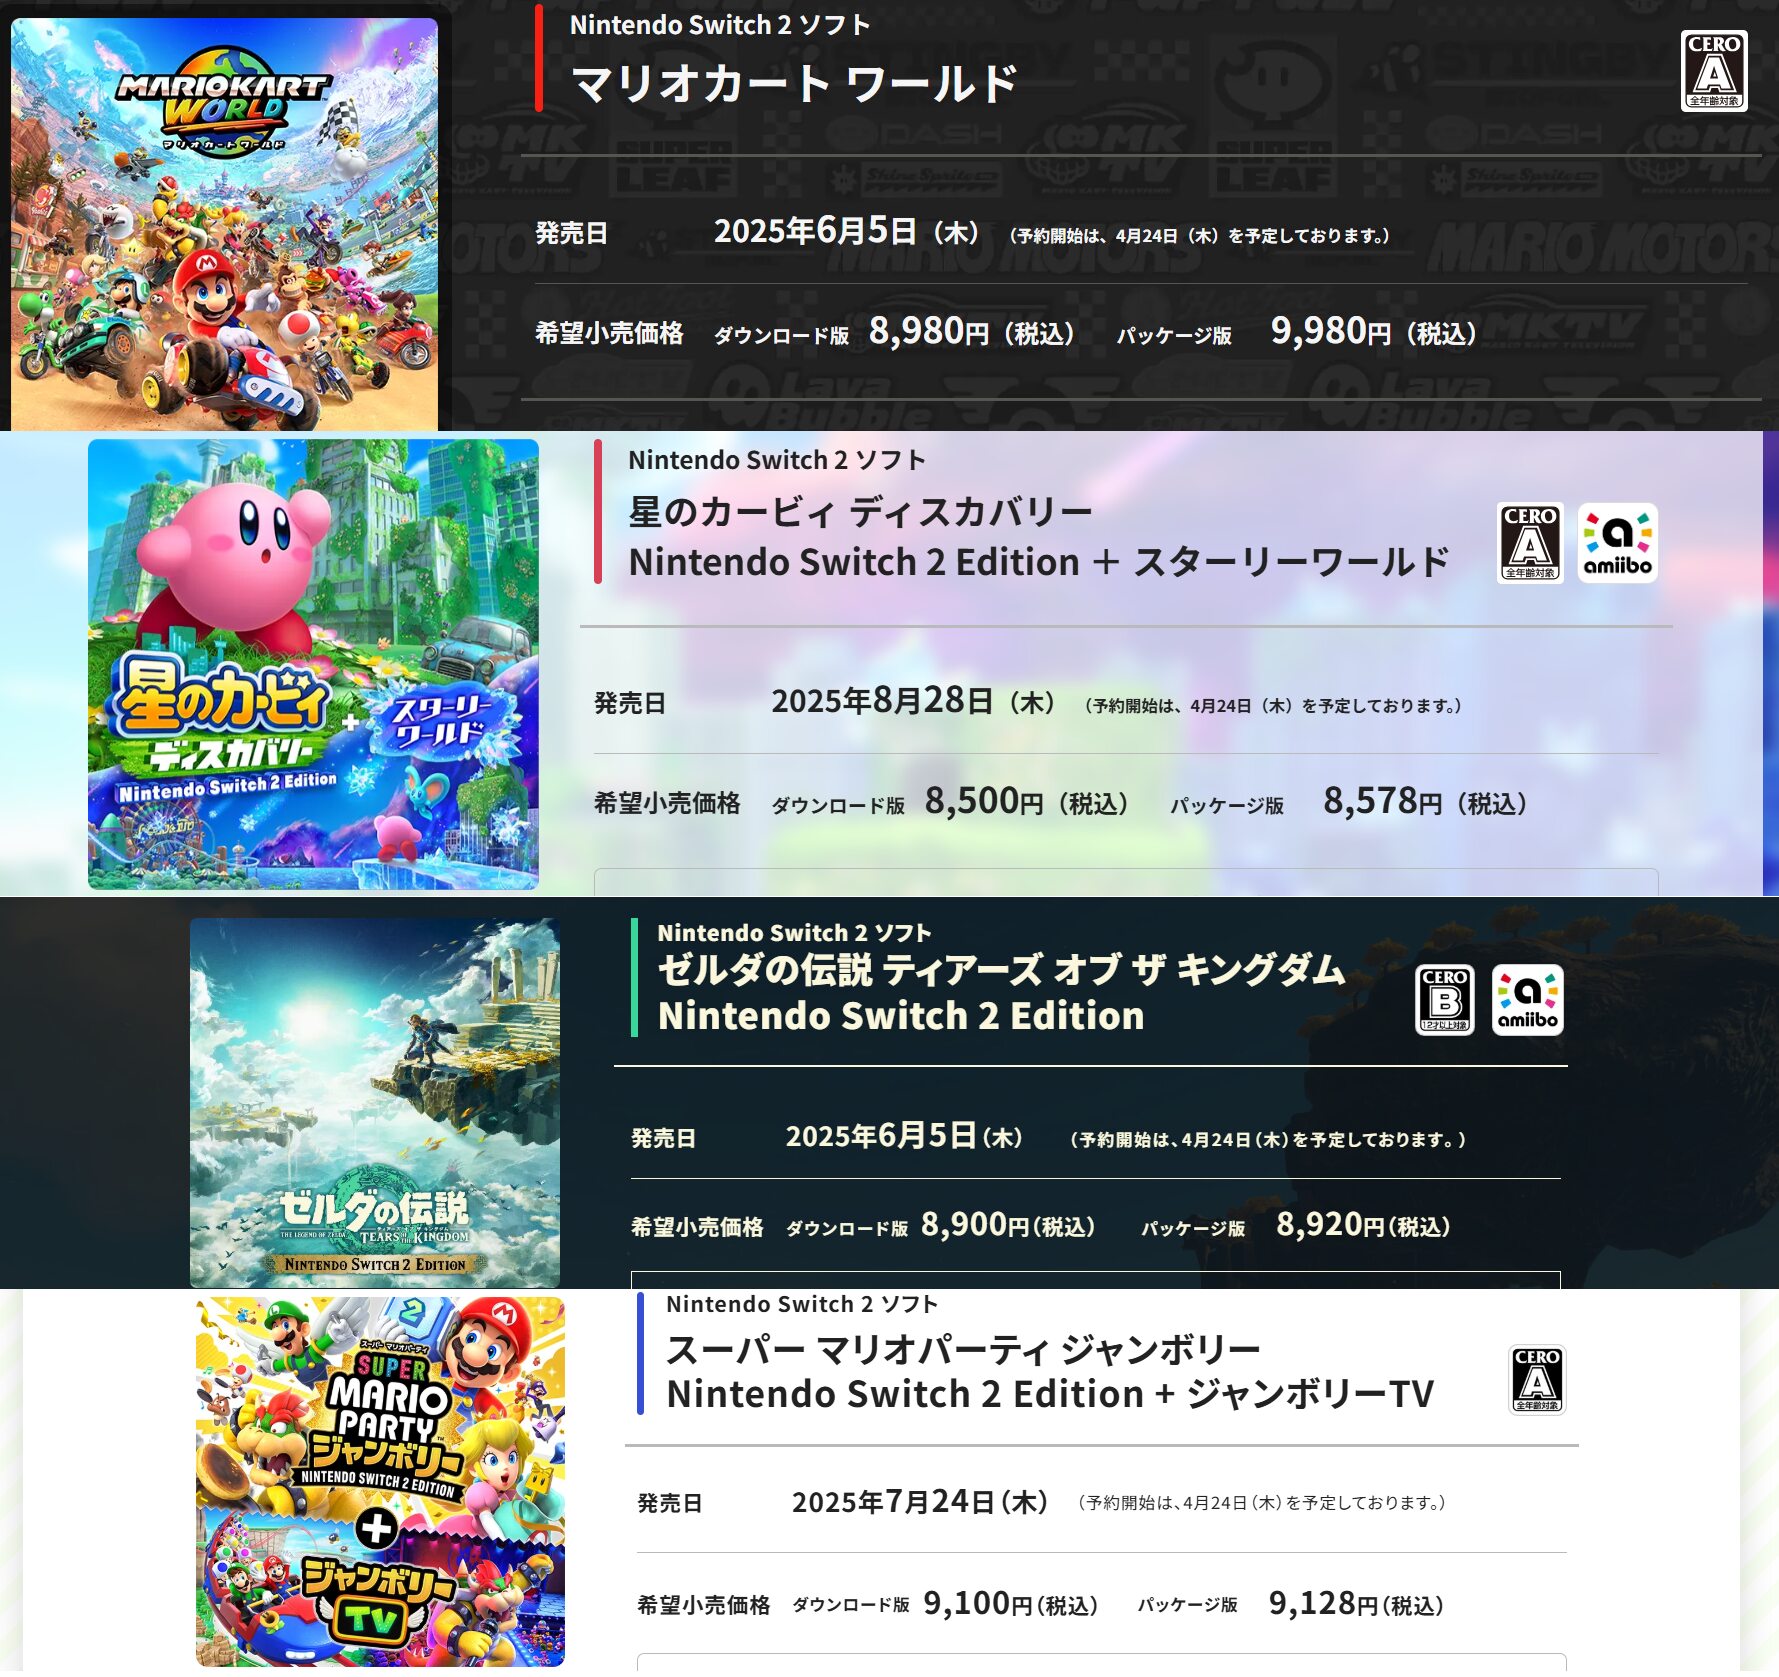1779x1677 pixels.
Task: Click the amiibo icon beside the Kirby title
Action: pos(1617,542)
